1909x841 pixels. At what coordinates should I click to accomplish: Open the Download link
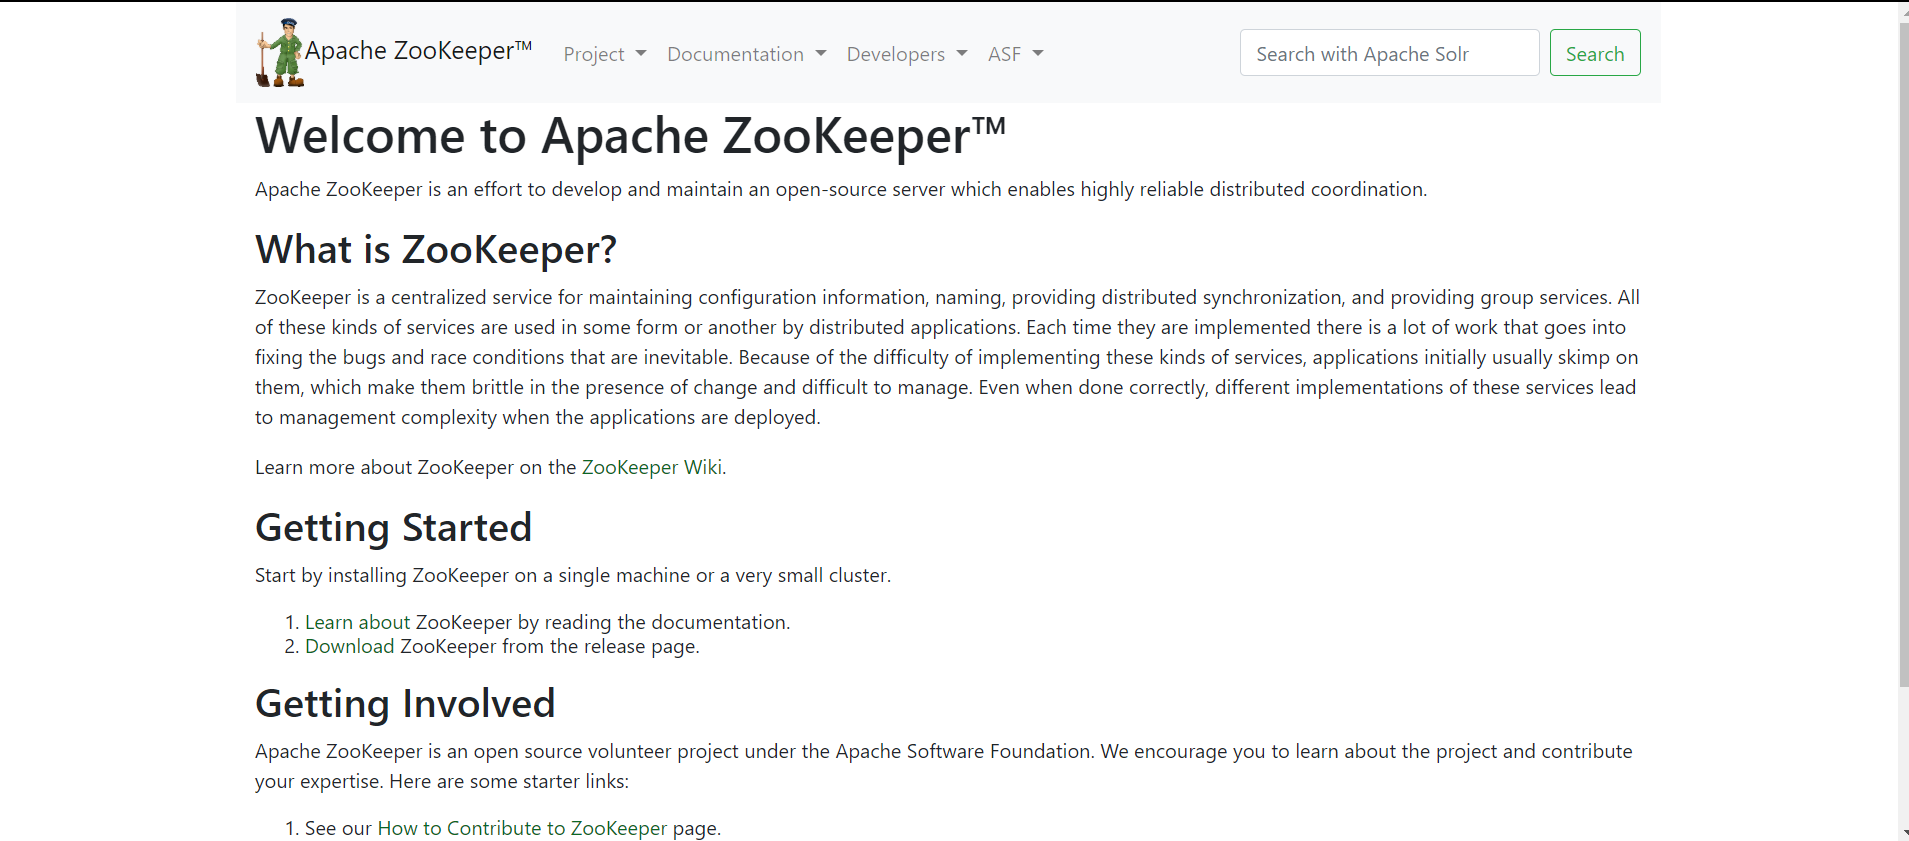349,646
